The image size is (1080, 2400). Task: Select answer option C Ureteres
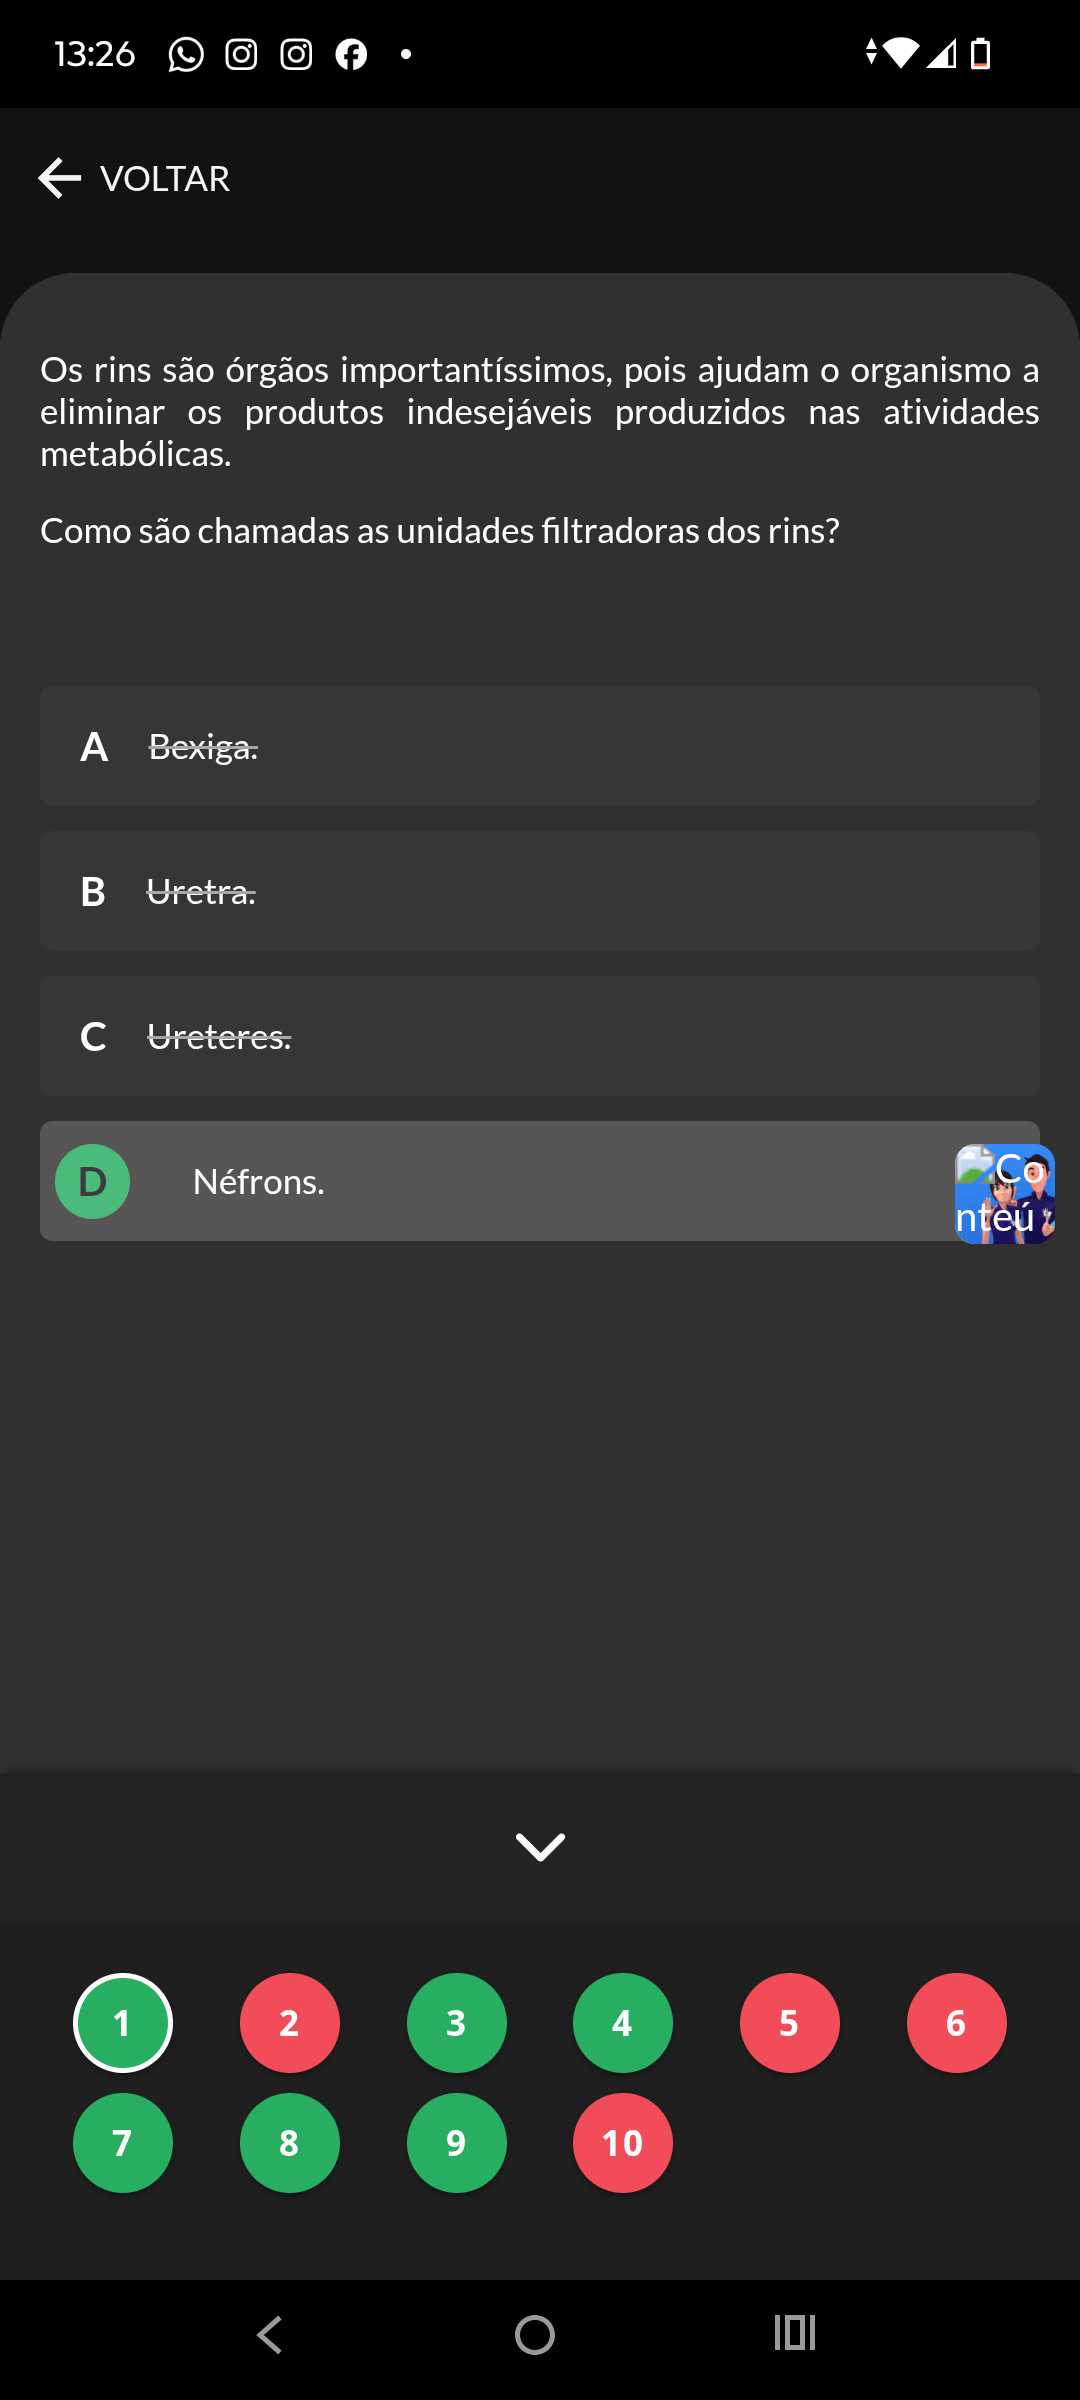[540, 1036]
